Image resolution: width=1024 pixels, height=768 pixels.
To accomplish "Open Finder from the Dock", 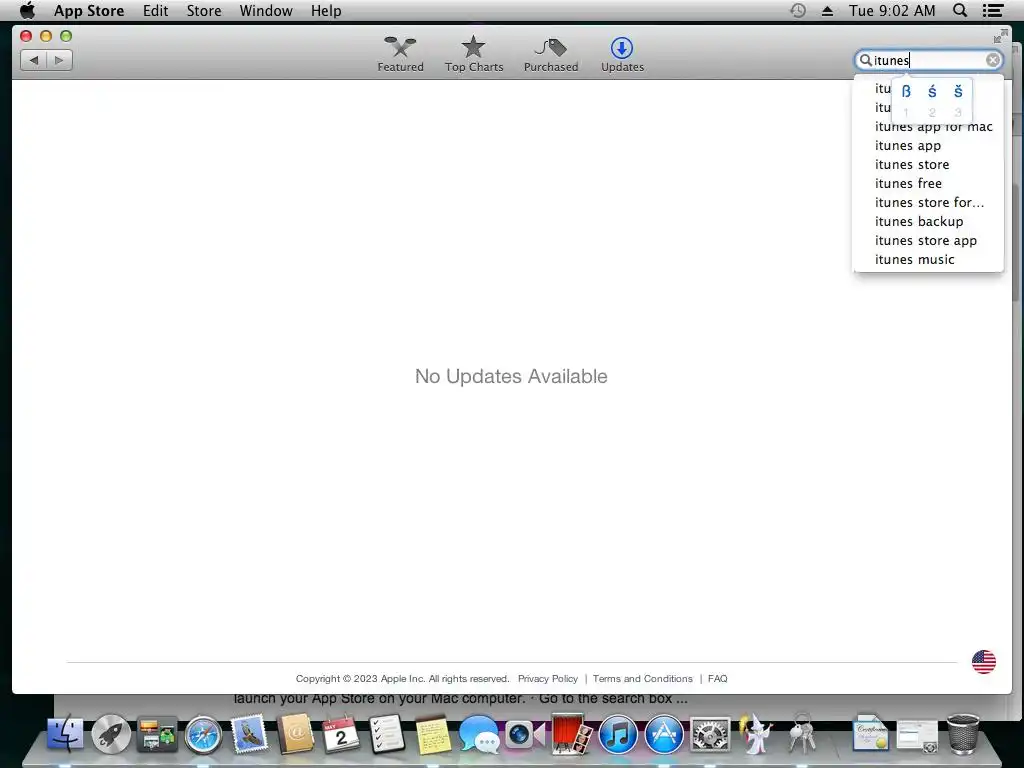I will pyautogui.click(x=65, y=734).
